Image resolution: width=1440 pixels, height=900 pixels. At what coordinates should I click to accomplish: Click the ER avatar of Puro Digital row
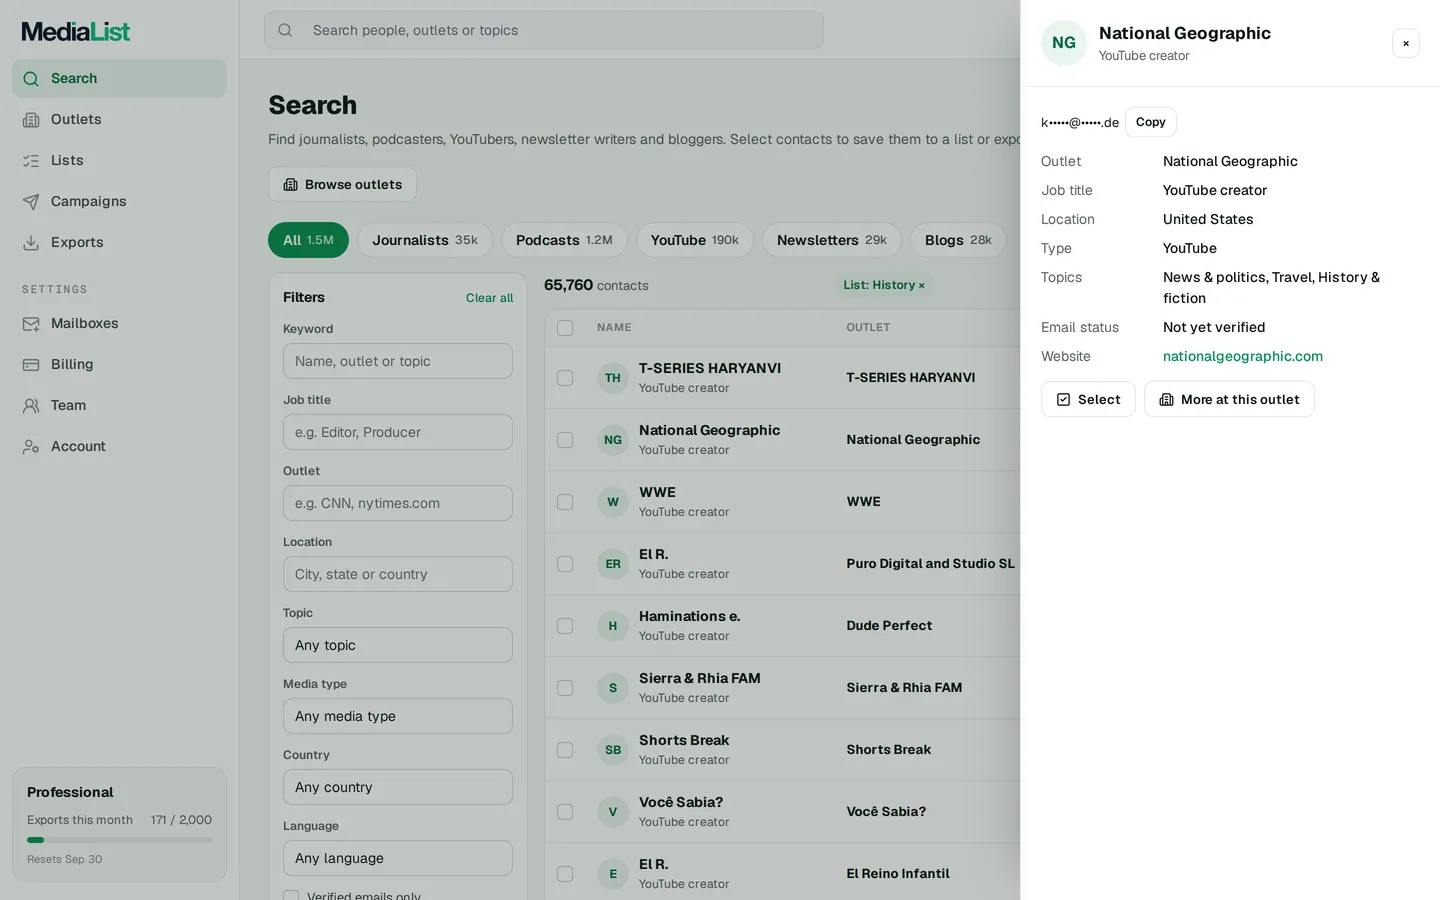click(613, 564)
